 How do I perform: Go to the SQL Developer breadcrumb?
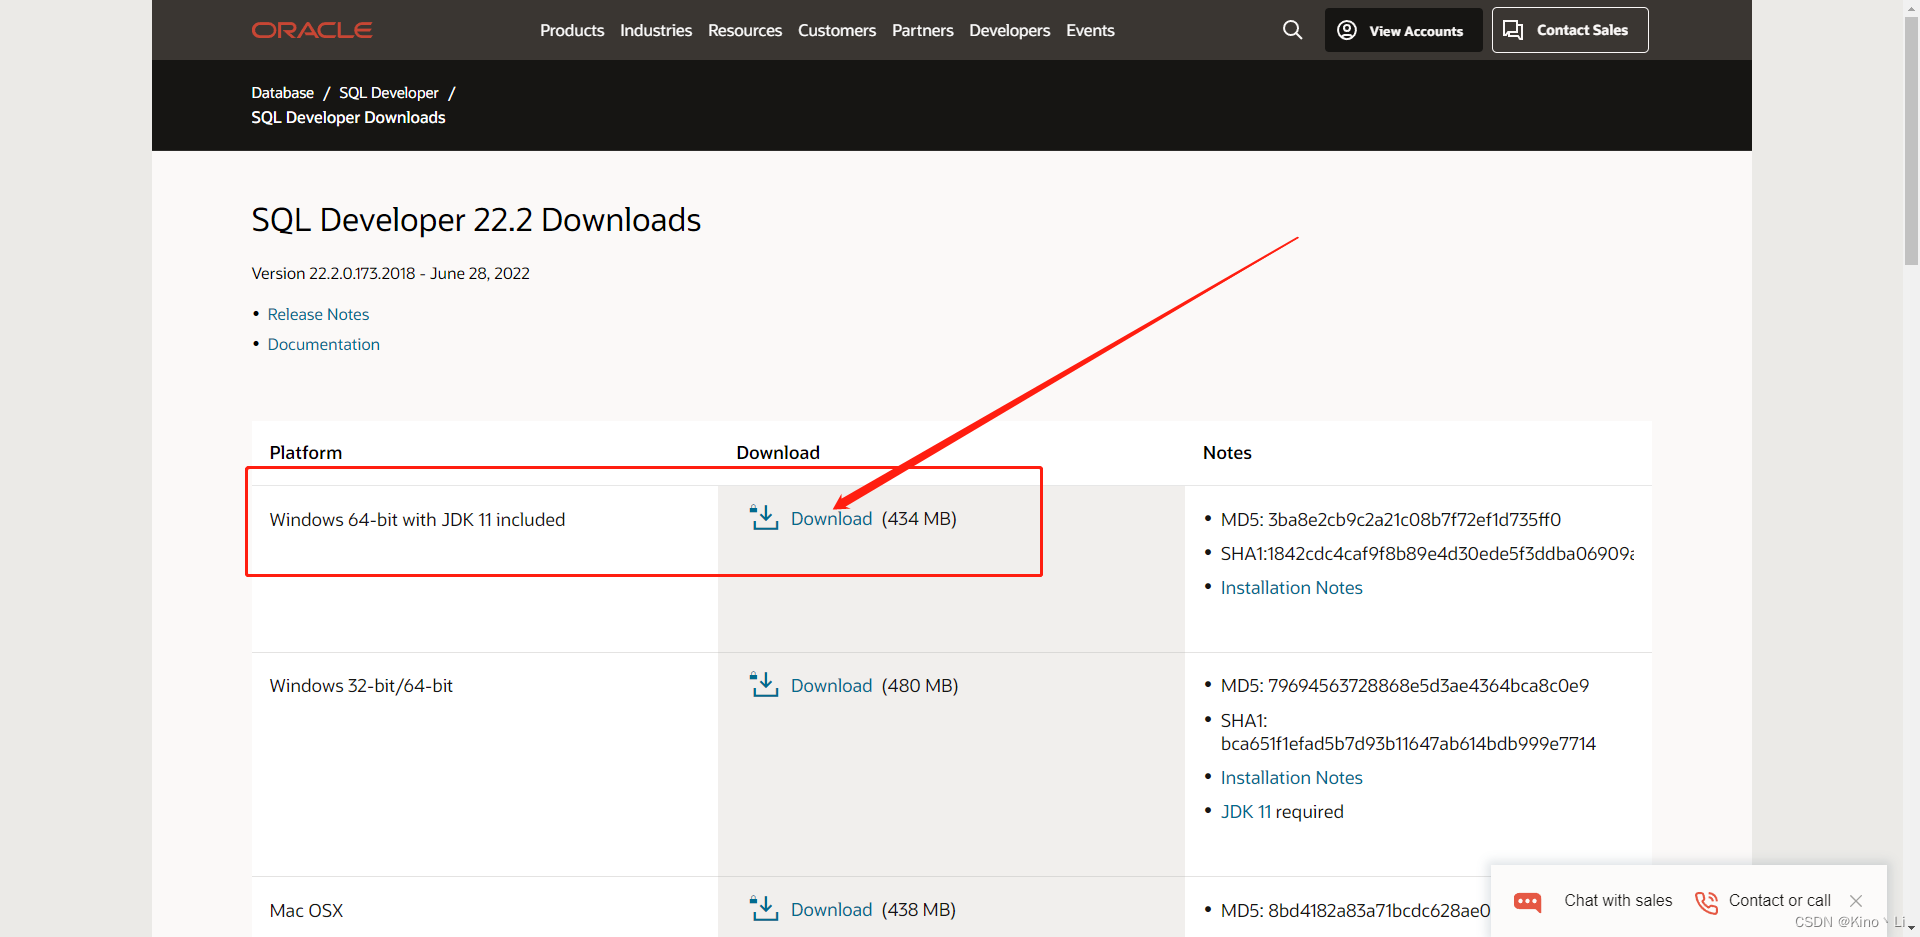(389, 93)
